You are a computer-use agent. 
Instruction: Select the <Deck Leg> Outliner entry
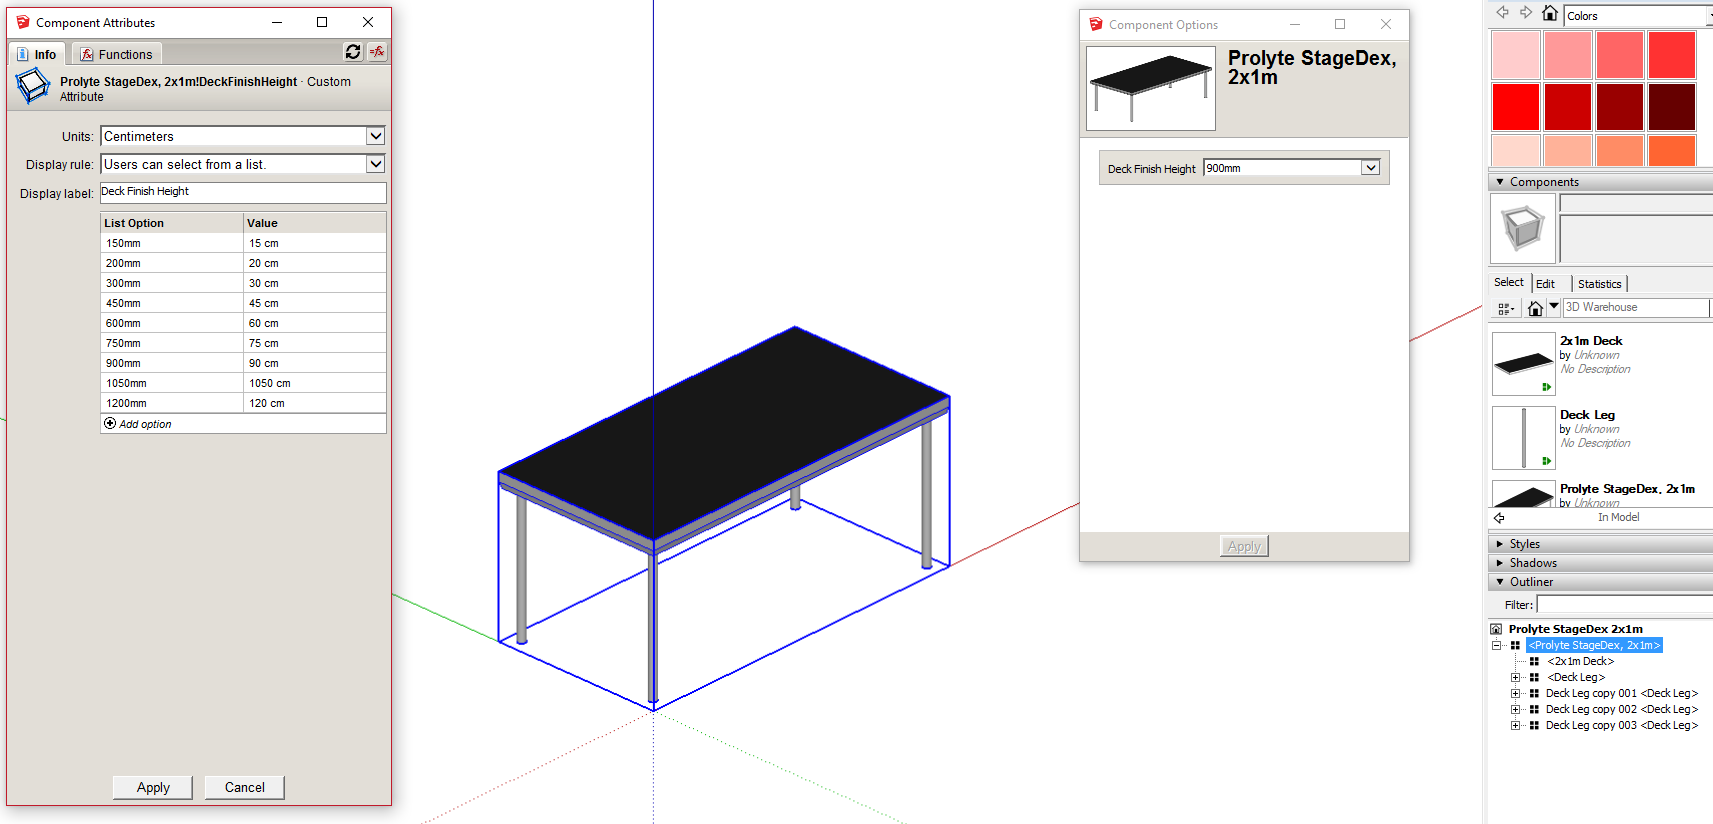pos(1576,677)
